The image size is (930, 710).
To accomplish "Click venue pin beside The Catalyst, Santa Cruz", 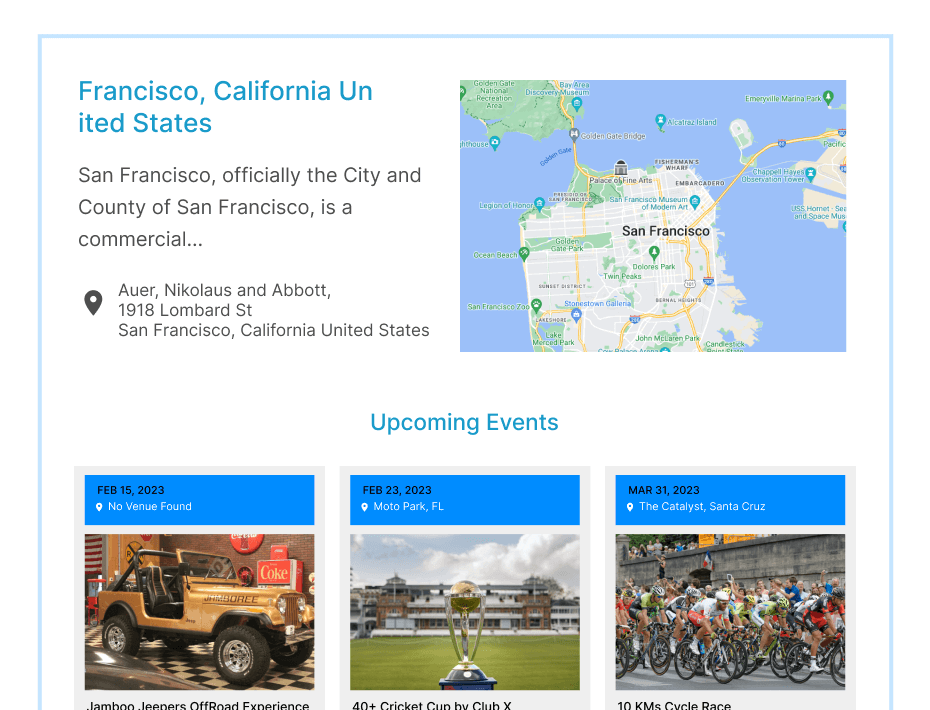I will click(x=630, y=507).
